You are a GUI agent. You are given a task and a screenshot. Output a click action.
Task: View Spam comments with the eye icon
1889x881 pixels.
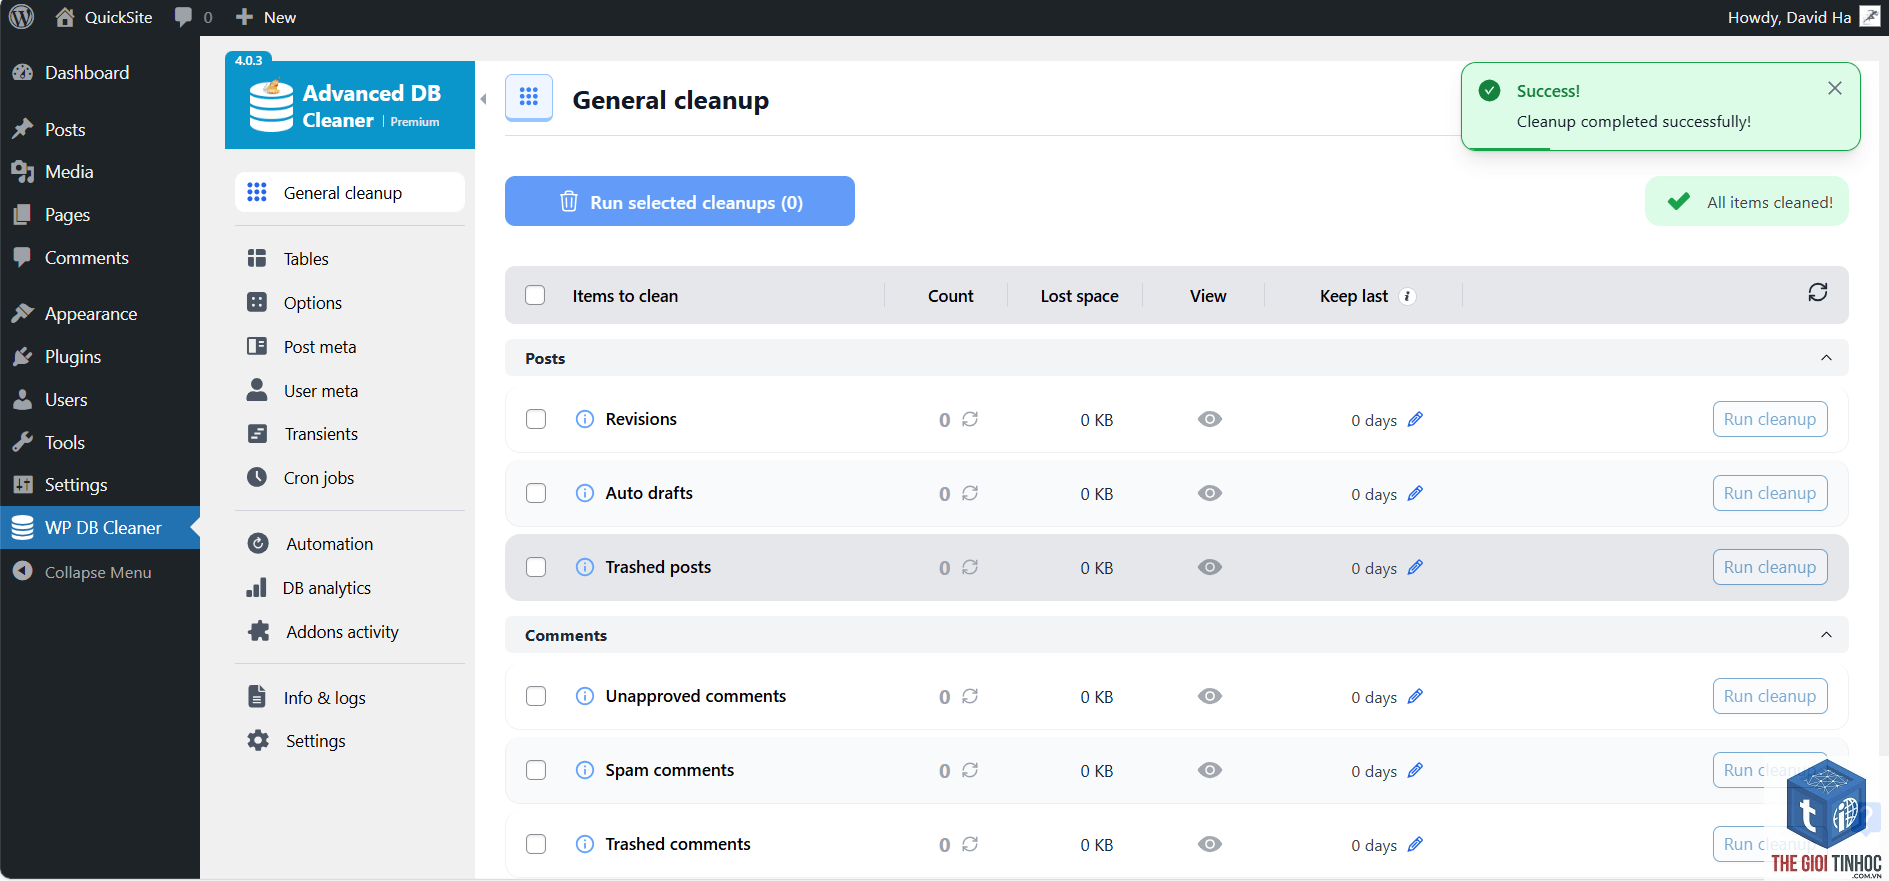tap(1210, 770)
